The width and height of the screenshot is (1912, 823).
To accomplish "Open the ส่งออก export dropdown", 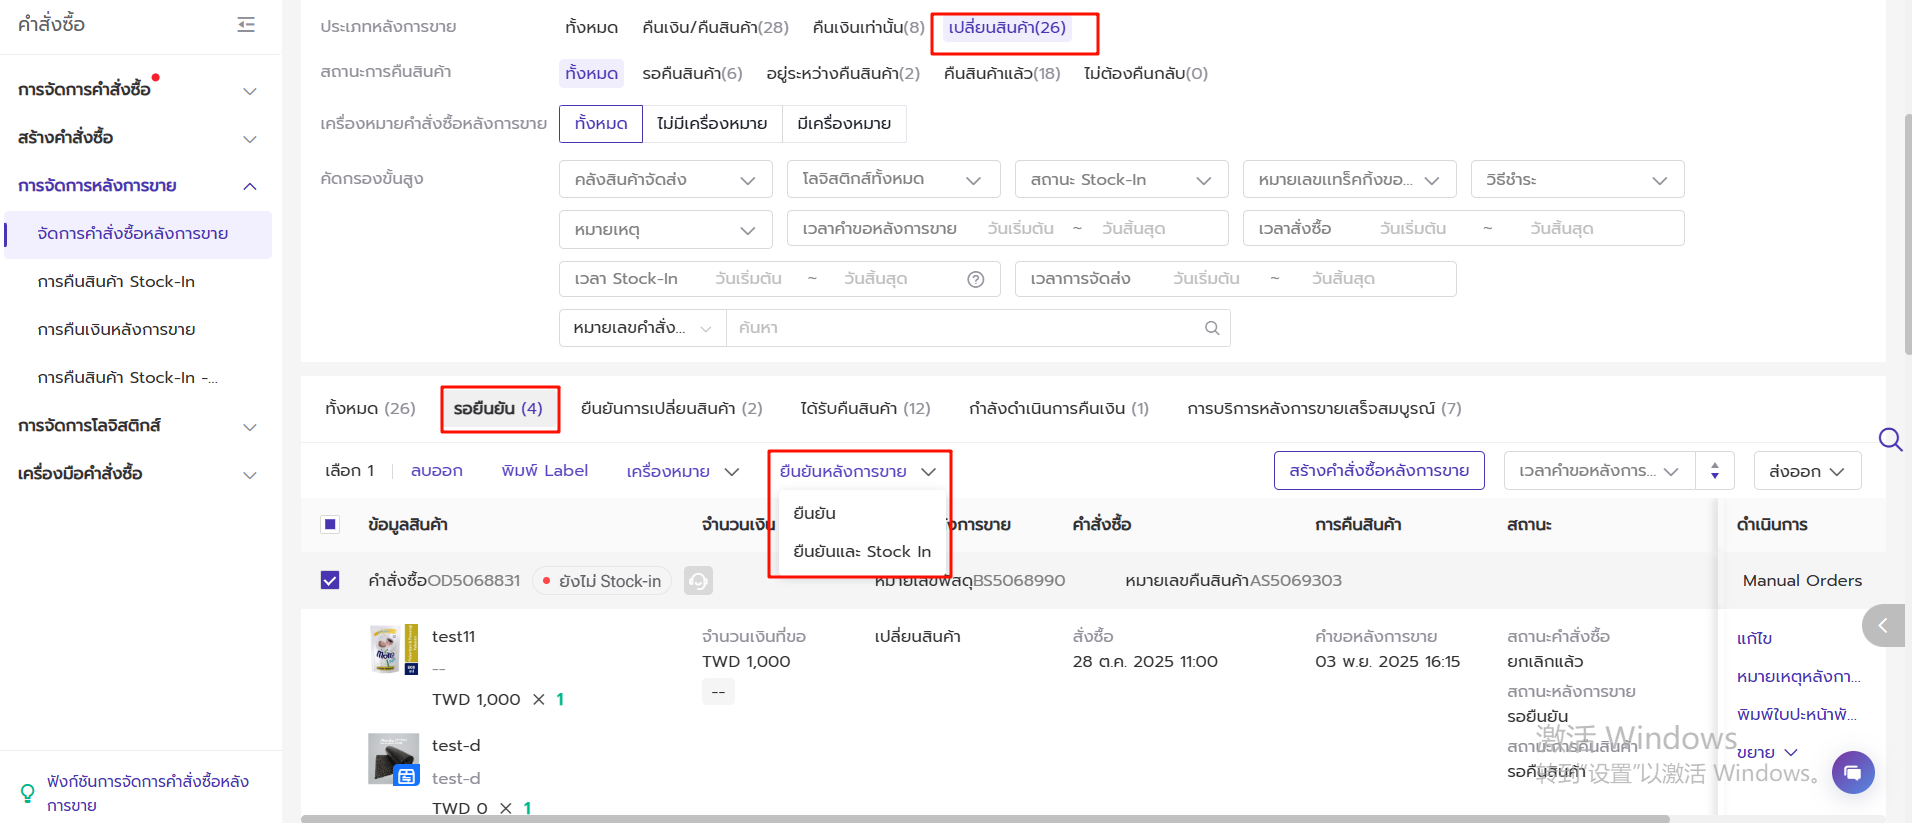I will [1806, 471].
